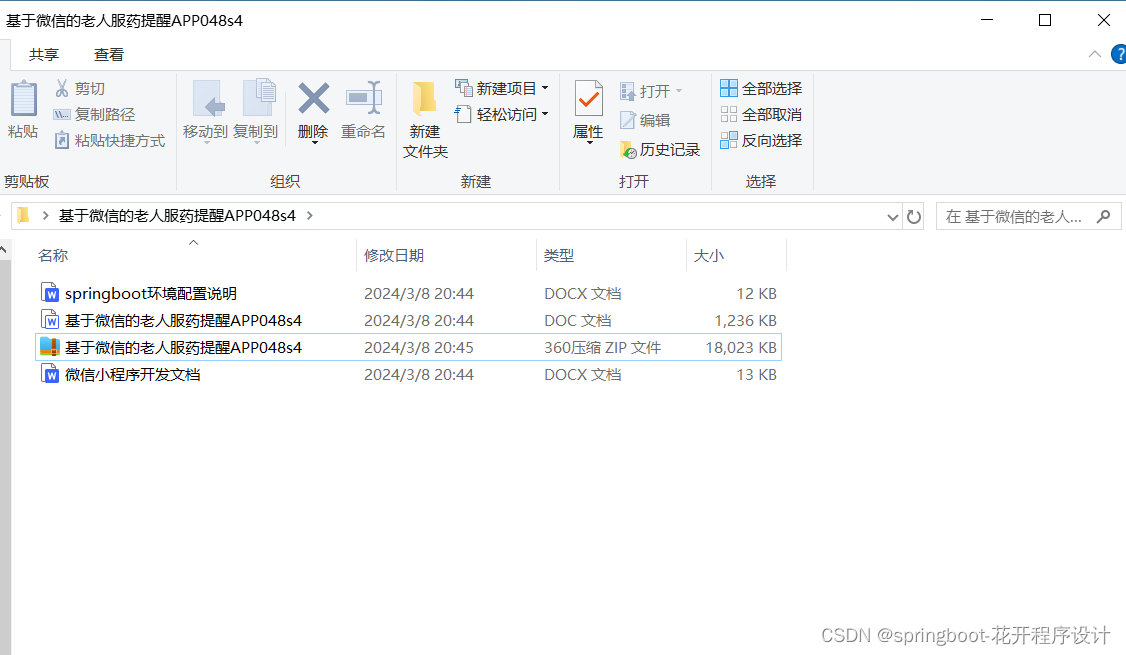The width and height of the screenshot is (1126, 655).
Task: Expand the Open command dropdown arrow
Action: coord(679,91)
